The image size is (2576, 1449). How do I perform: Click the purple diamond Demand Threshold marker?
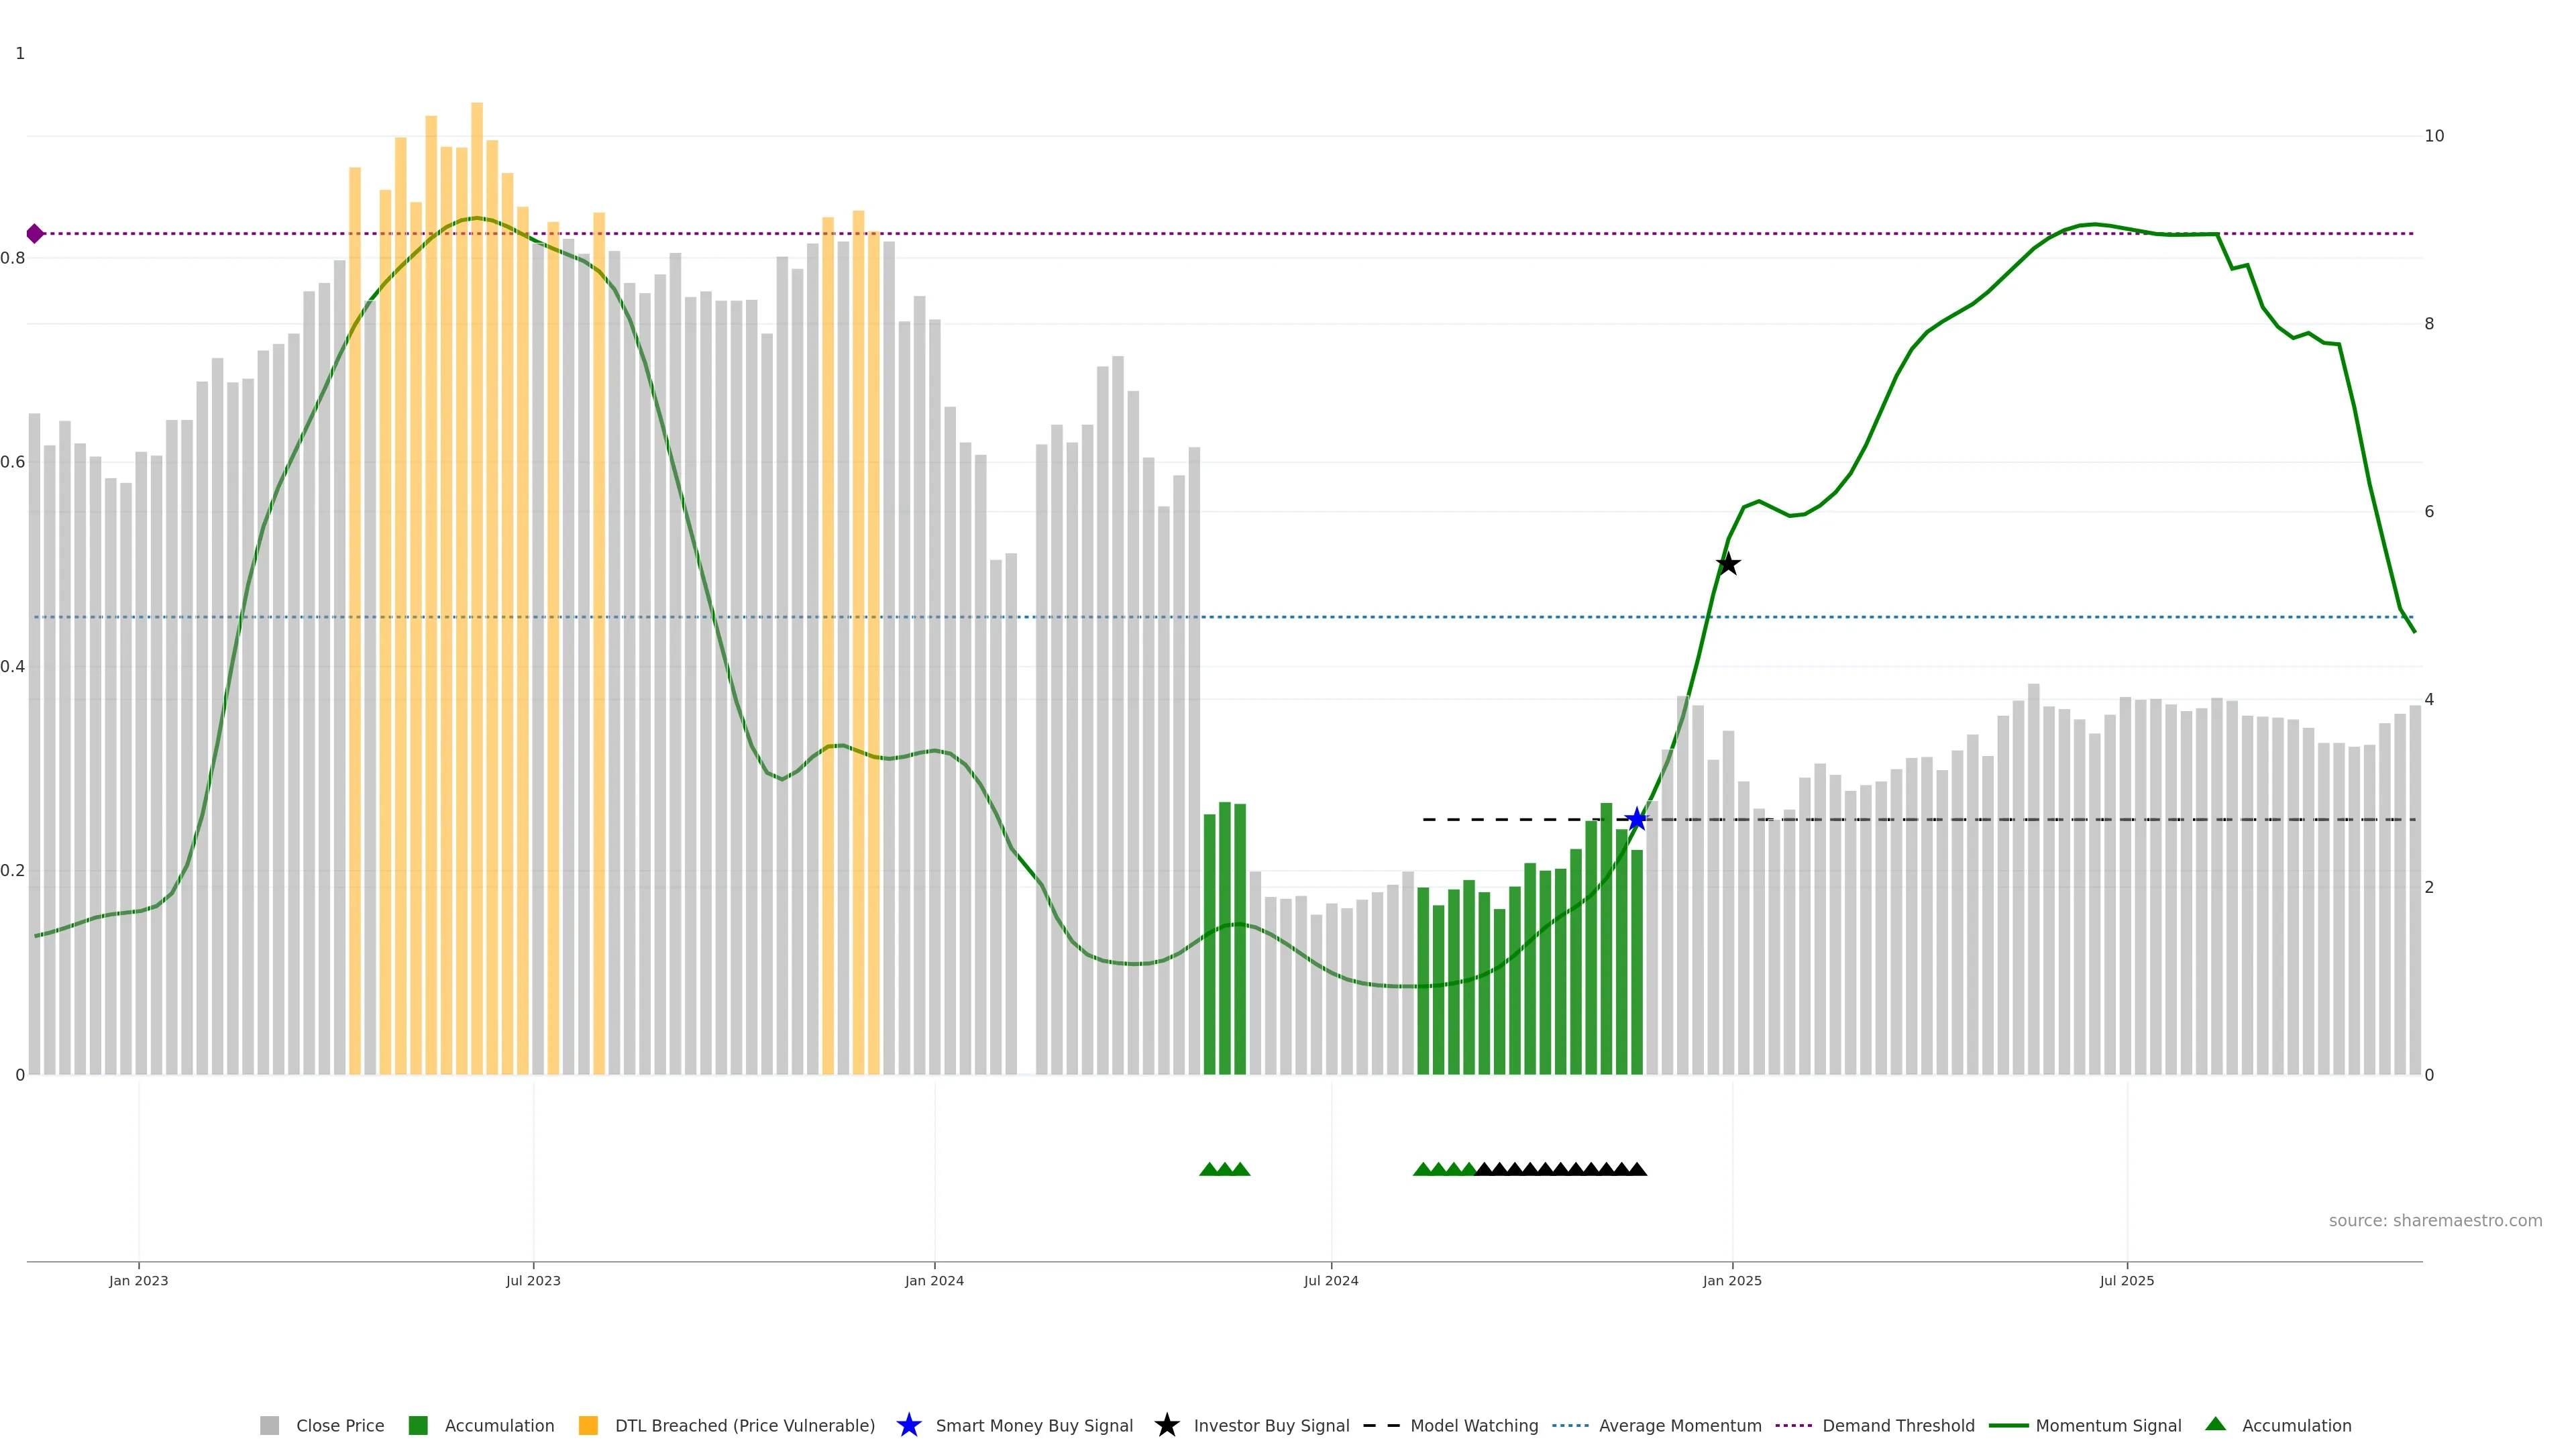pyautogui.click(x=35, y=234)
